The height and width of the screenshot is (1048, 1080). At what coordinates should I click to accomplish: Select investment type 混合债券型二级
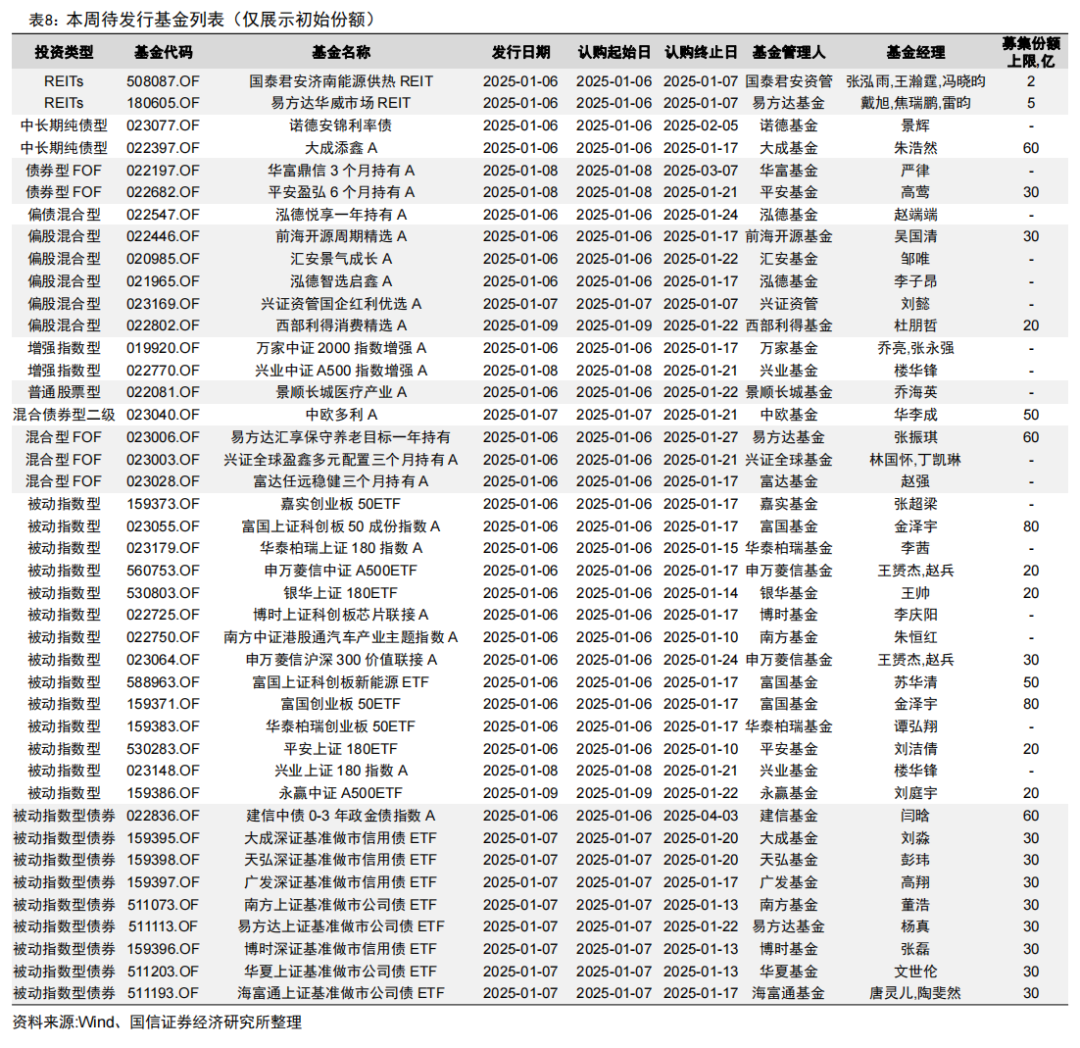[64, 415]
